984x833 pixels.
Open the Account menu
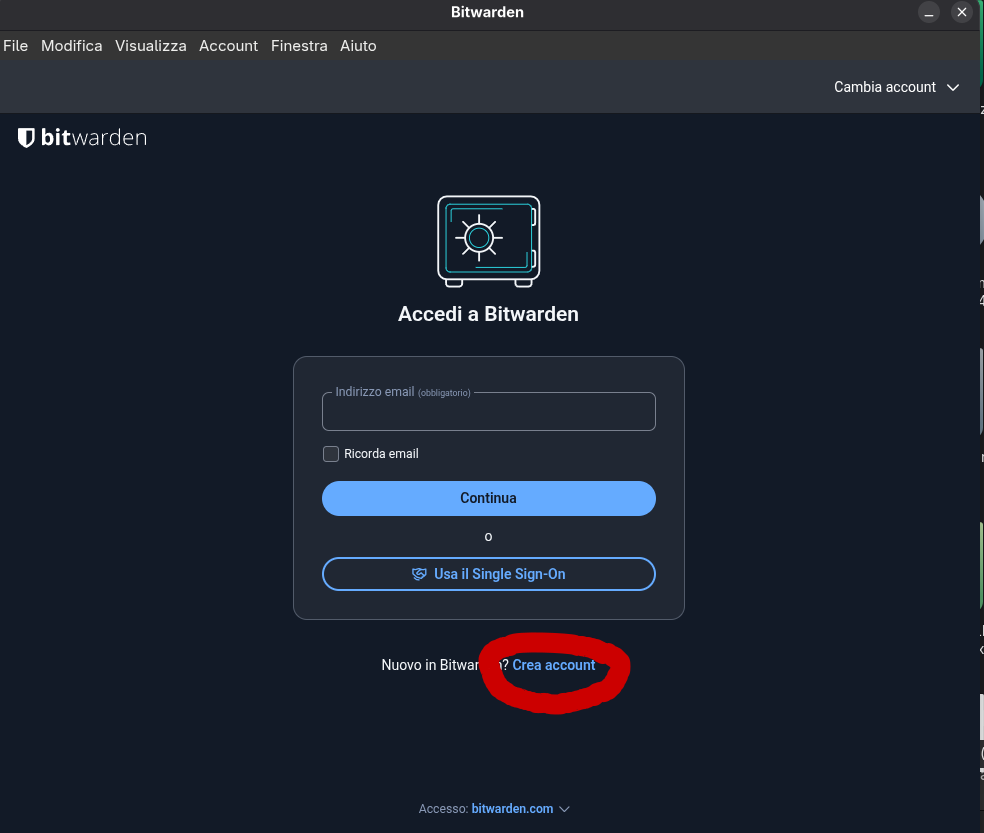[228, 46]
